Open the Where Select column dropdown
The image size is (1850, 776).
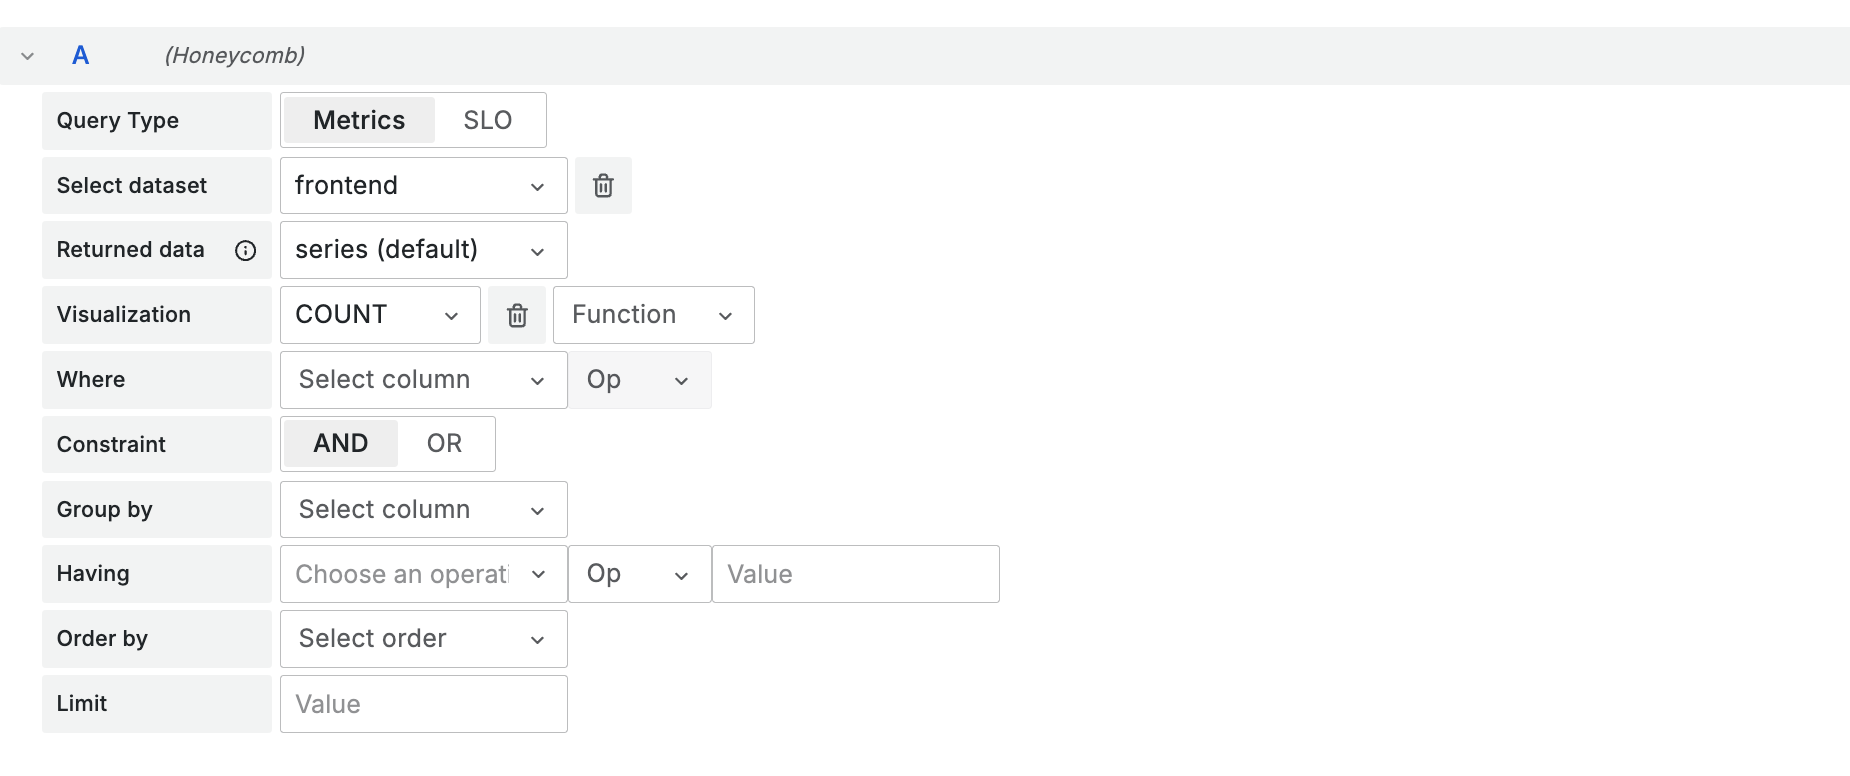tap(423, 380)
